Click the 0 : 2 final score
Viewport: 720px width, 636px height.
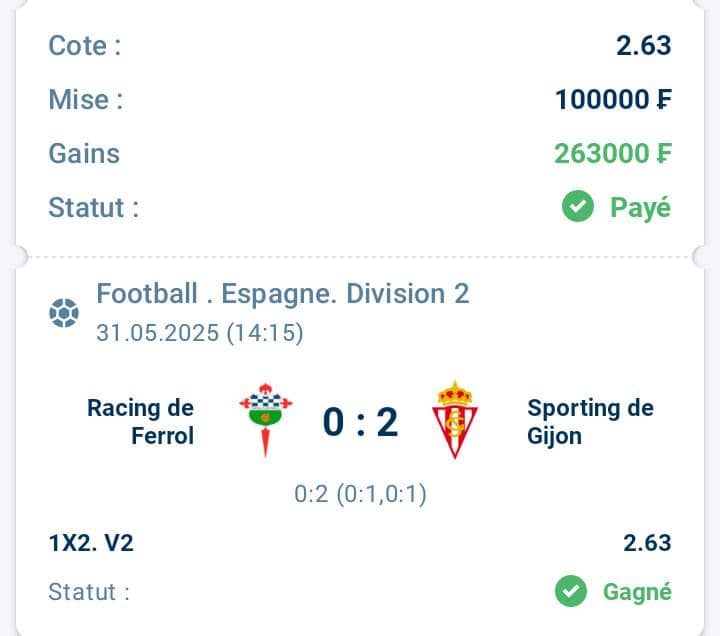pyautogui.click(x=360, y=422)
